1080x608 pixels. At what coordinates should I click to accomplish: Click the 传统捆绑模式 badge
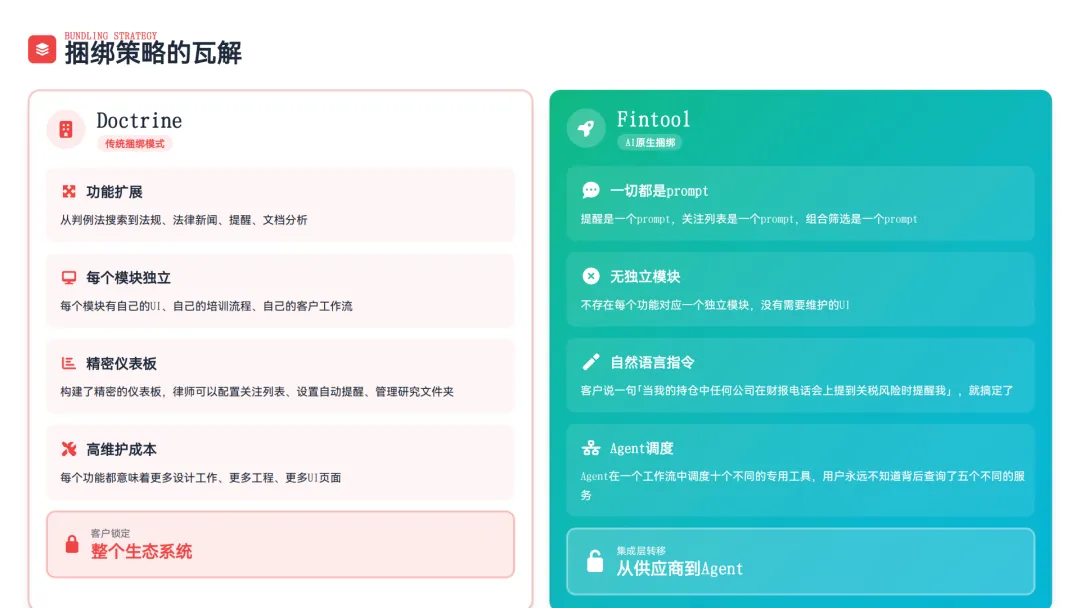(135, 144)
